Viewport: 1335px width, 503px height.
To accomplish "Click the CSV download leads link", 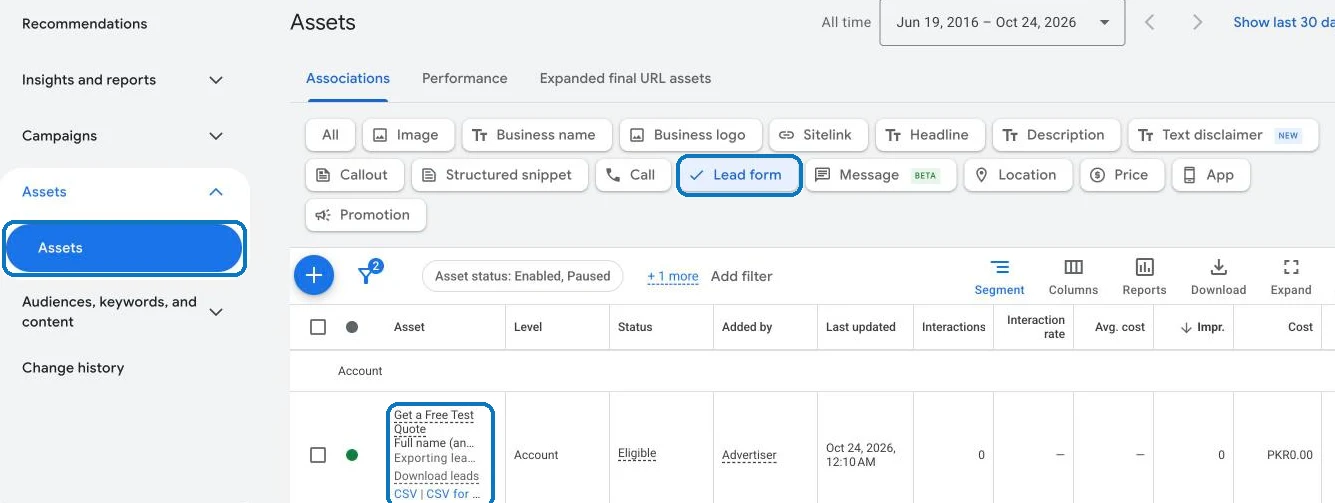I will [x=405, y=494].
